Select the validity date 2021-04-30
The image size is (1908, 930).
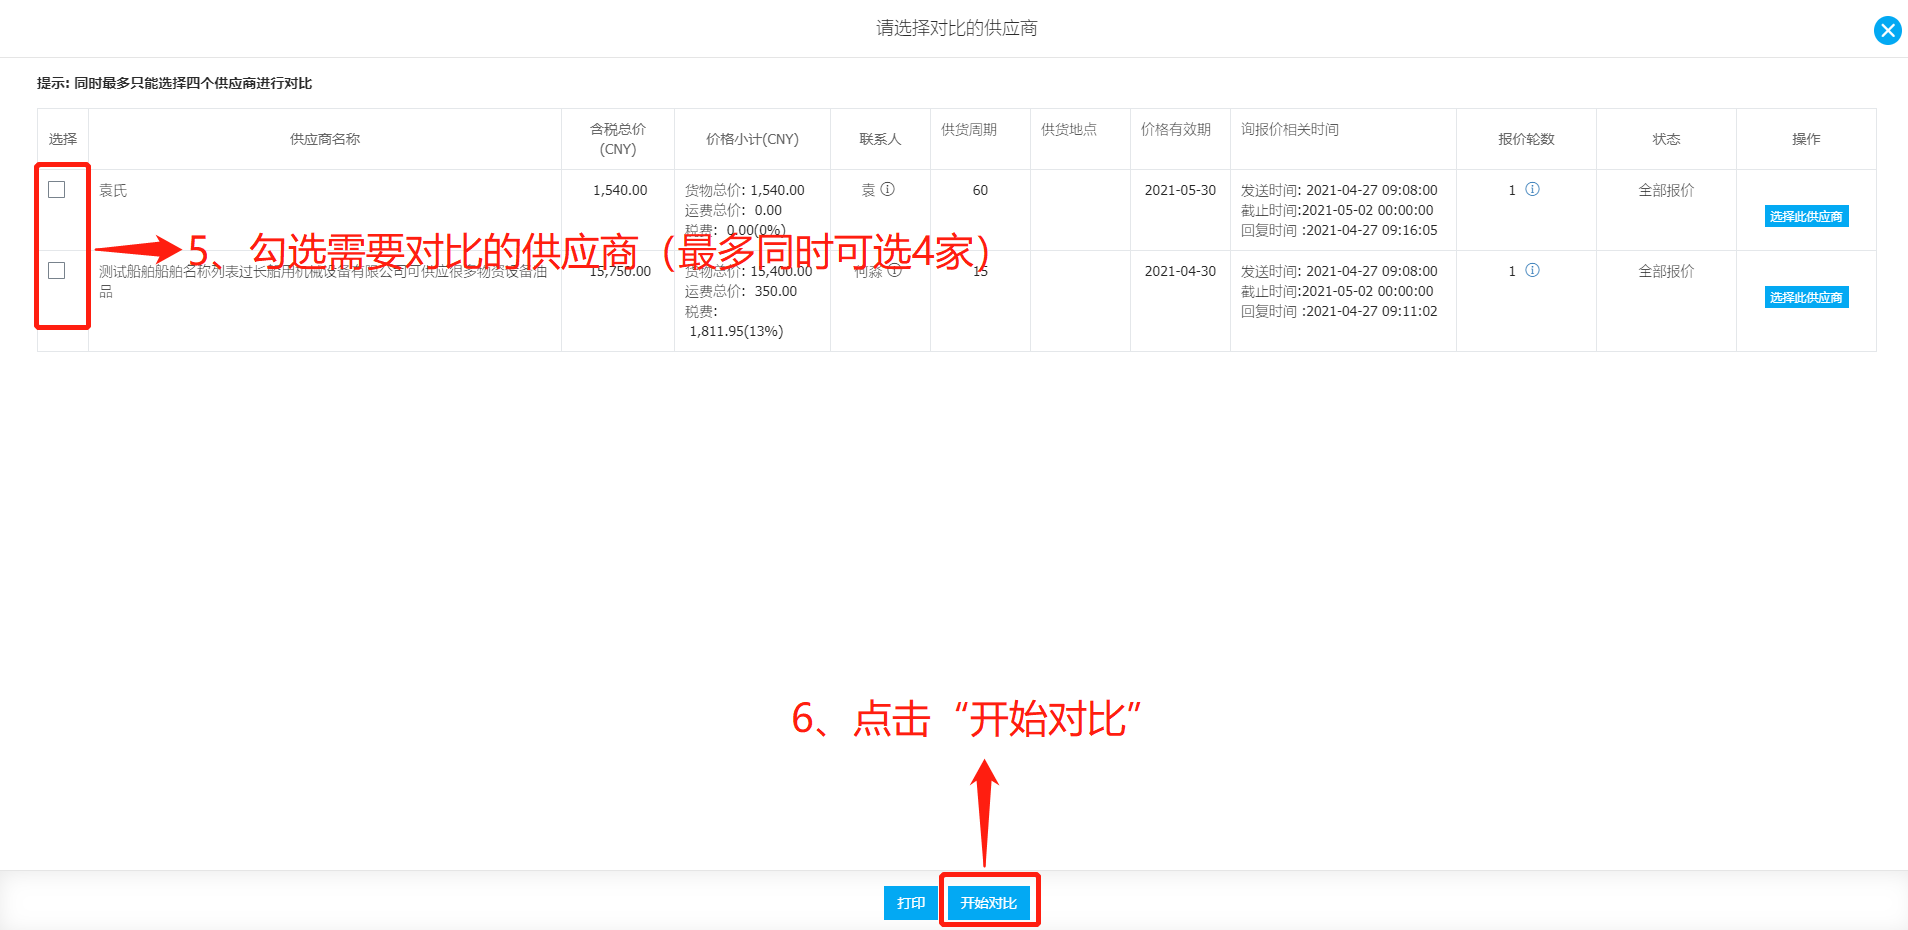point(1180,271)
